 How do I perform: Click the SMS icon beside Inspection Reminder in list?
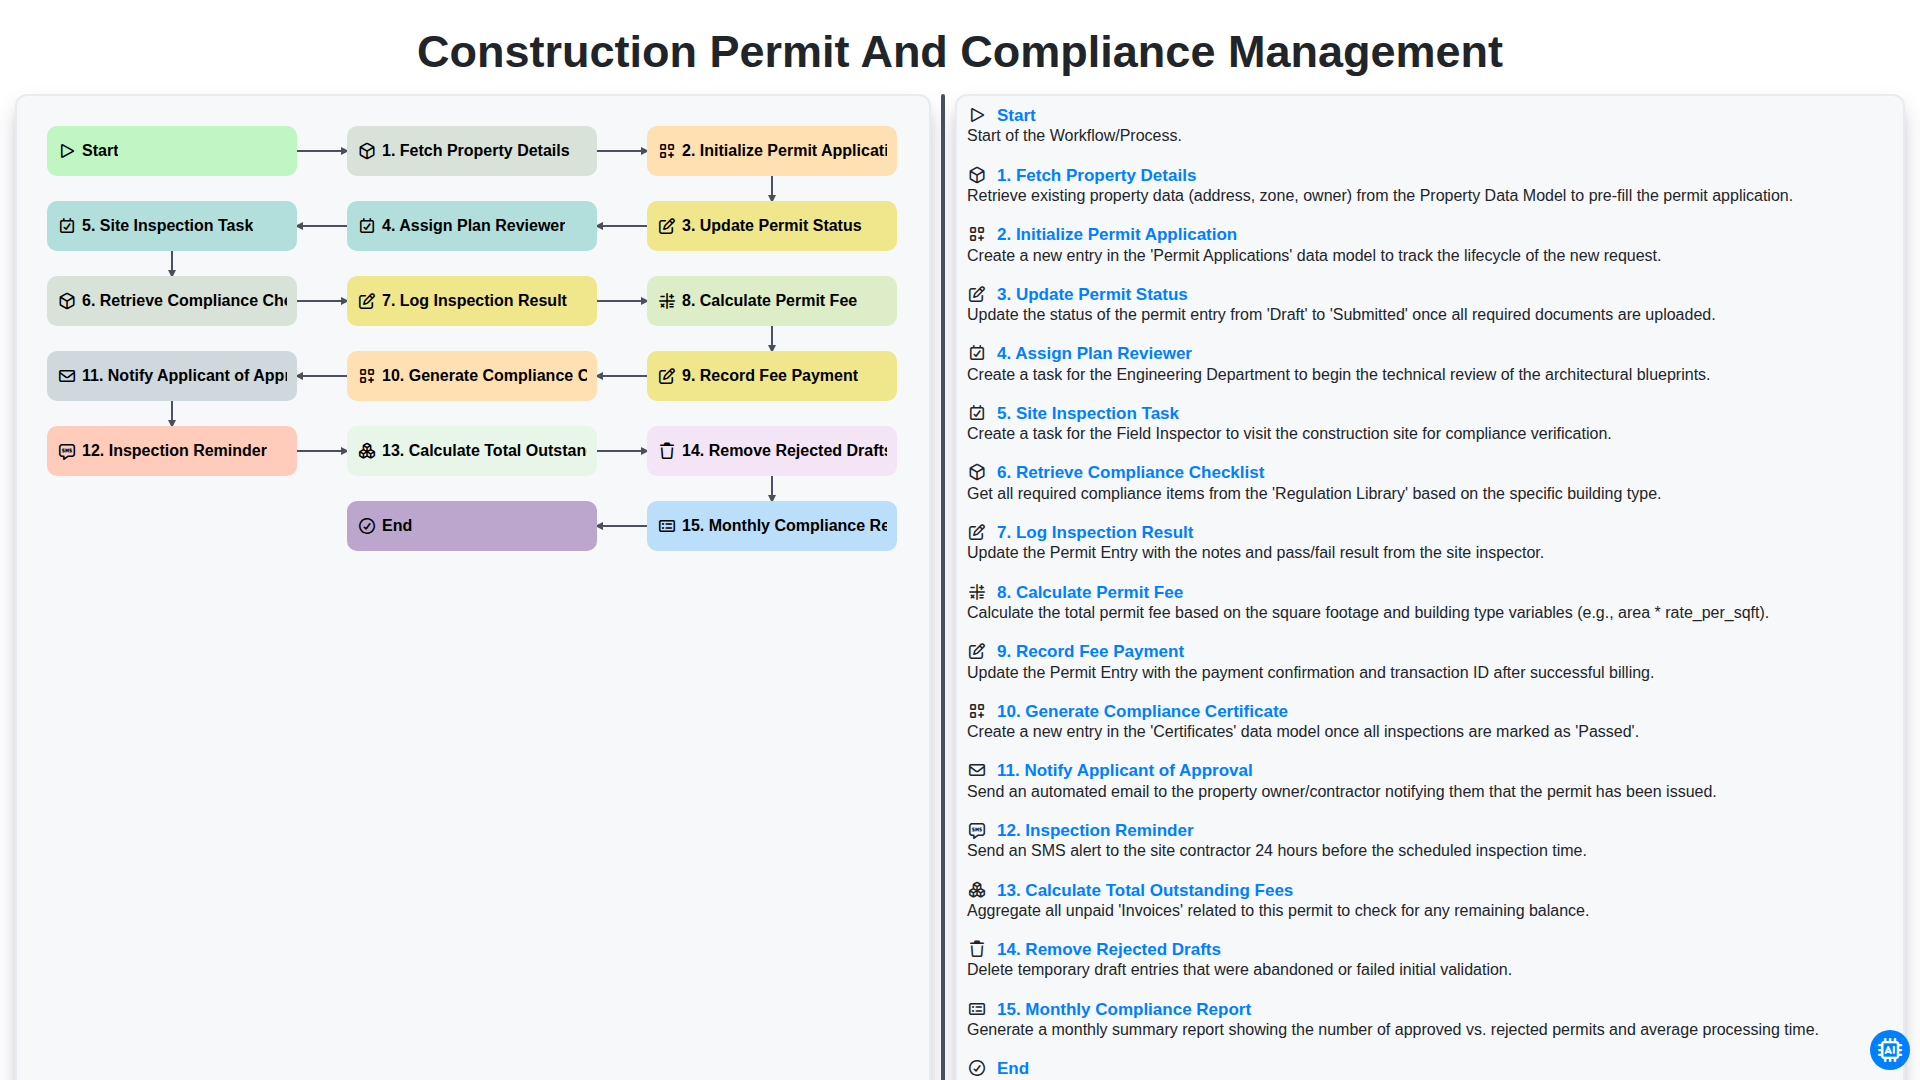point(977,830)
